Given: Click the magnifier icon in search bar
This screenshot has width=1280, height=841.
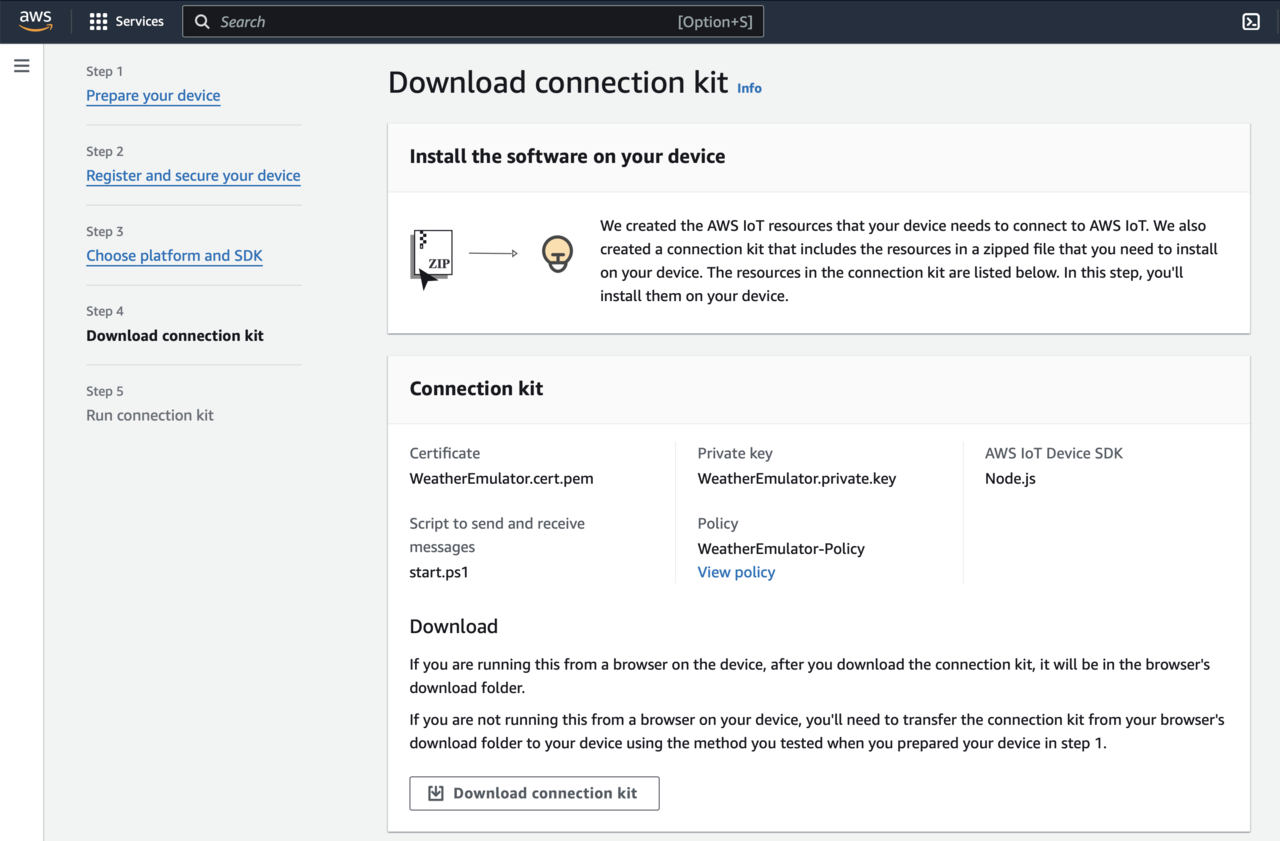Looking at the screenshot, I should click(202, 21).
